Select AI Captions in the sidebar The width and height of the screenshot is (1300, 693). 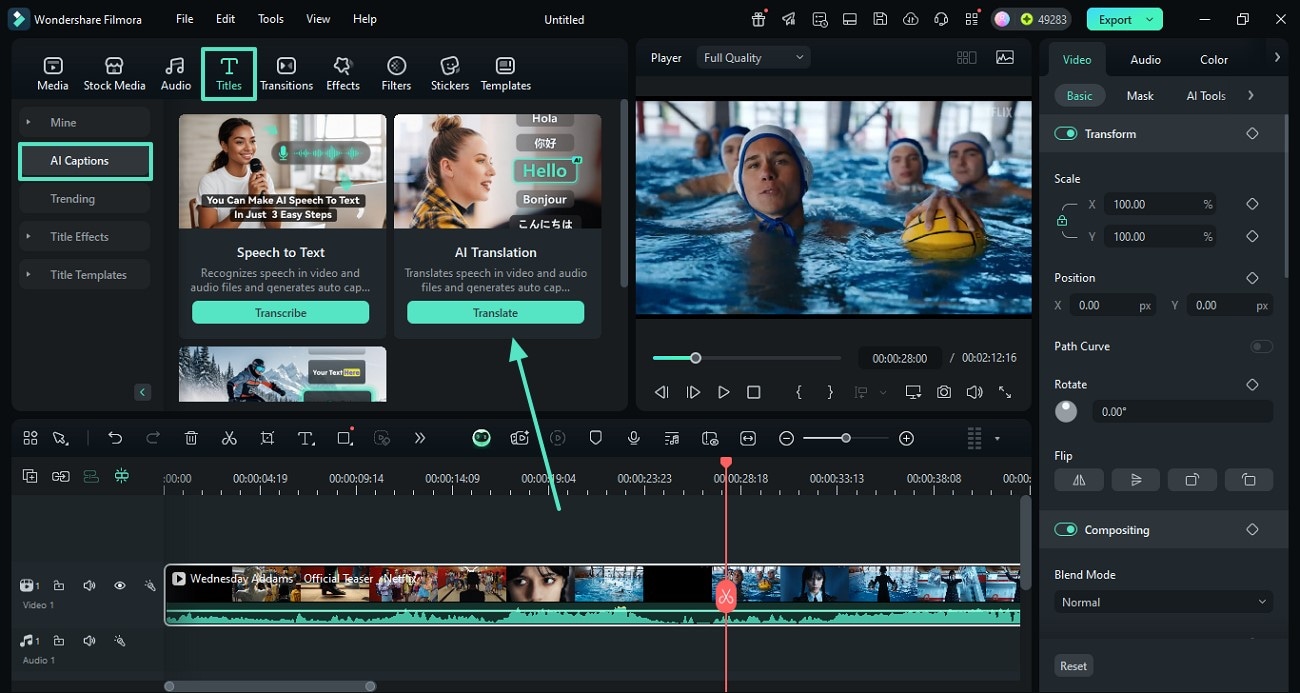85,160
